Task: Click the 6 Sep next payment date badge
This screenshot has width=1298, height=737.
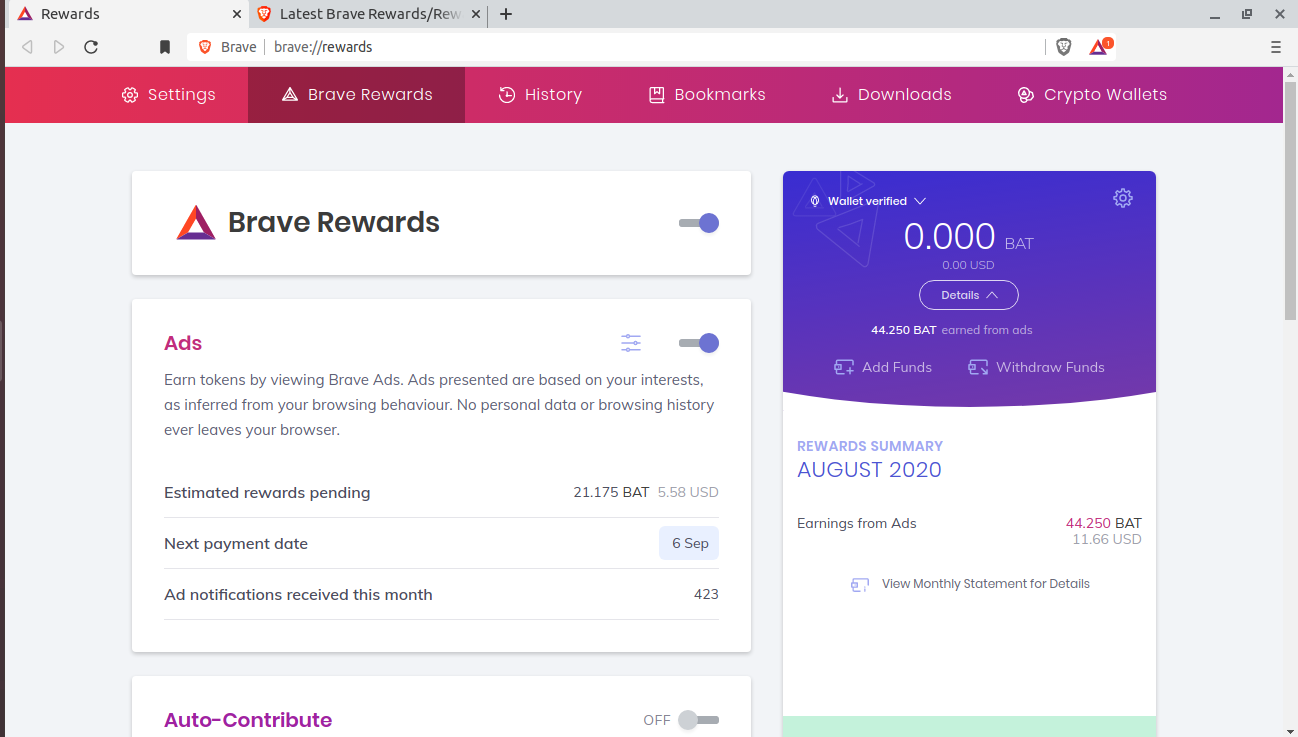Action: (x=689, y=543)
